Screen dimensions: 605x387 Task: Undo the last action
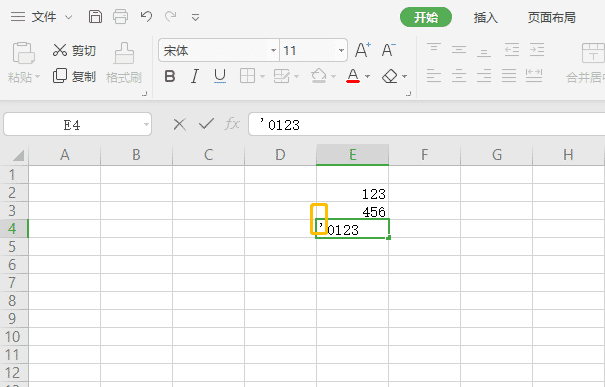(146, 17)
